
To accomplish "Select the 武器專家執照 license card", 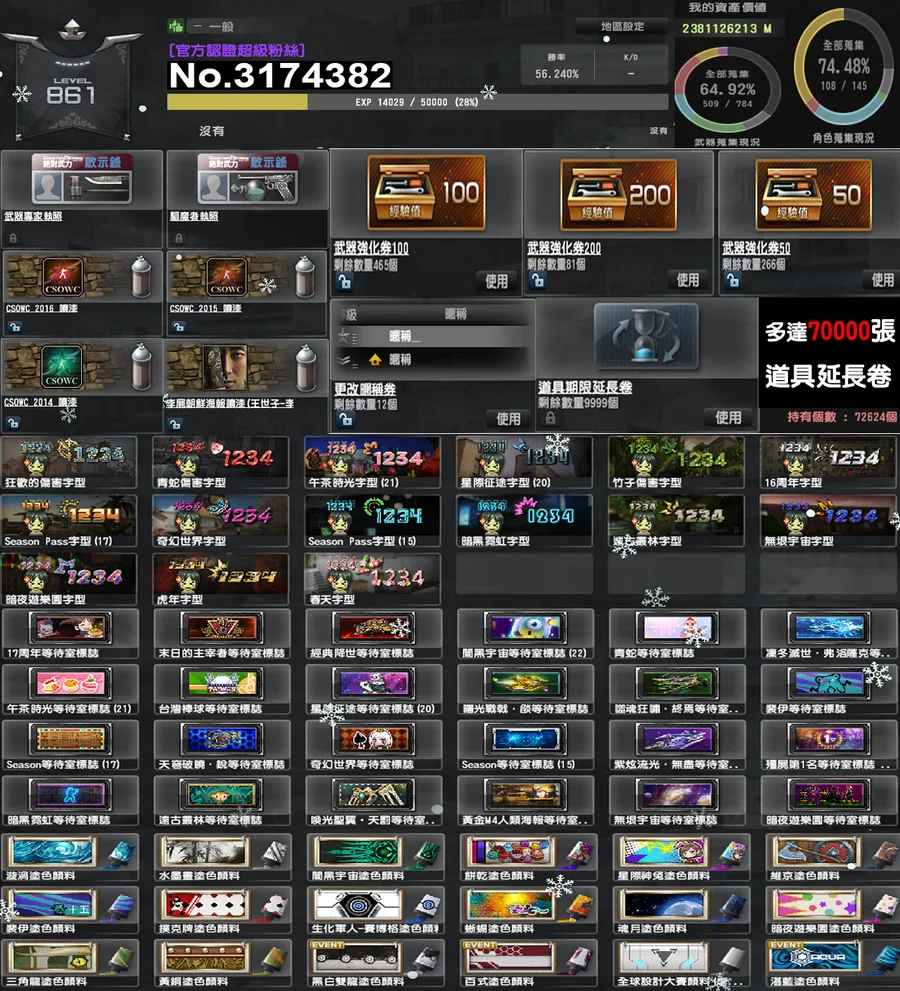I will [80, 180].
